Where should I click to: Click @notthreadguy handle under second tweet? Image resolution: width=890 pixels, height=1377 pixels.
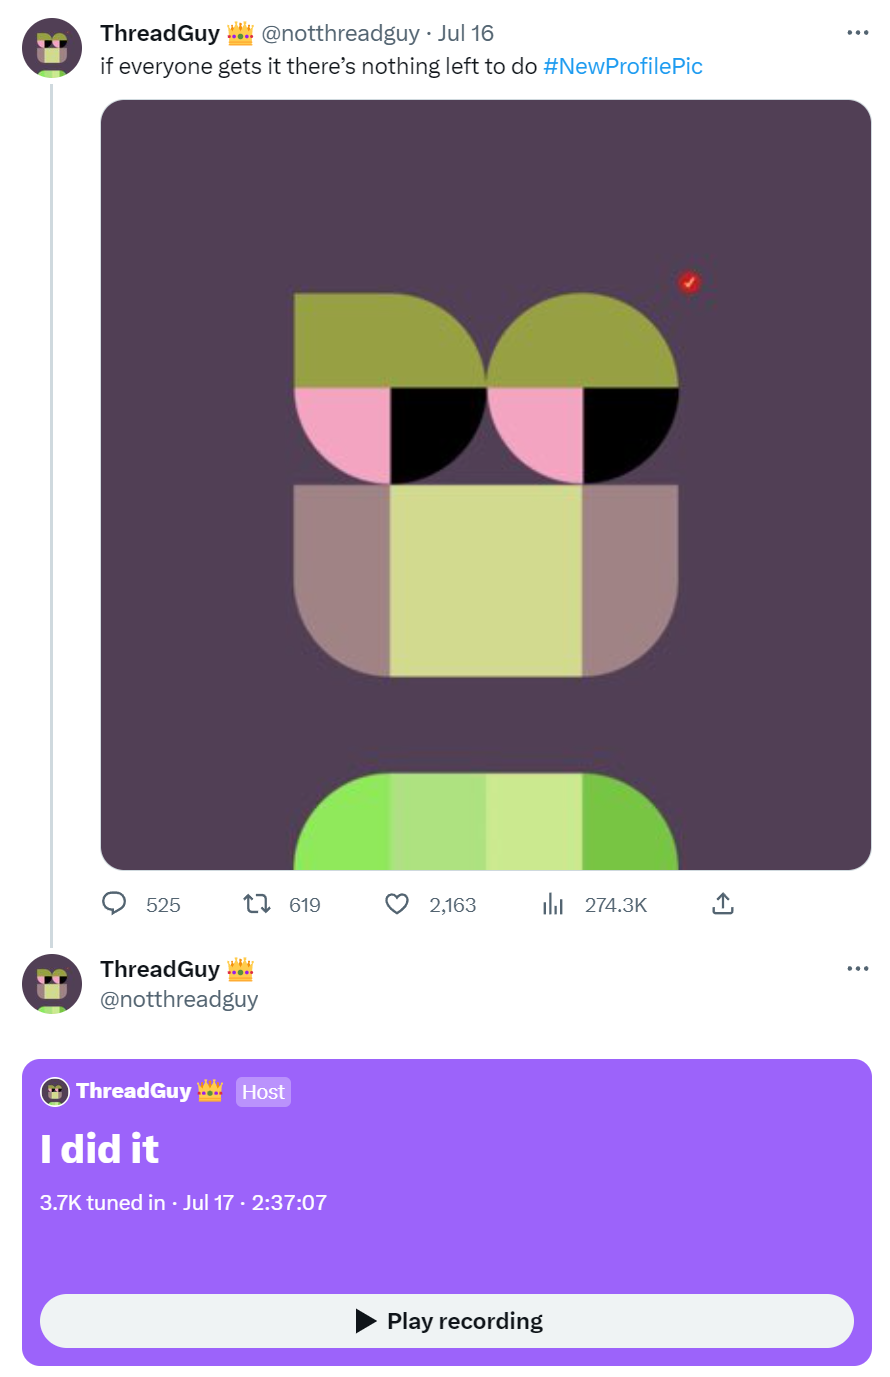coord(179,999)
